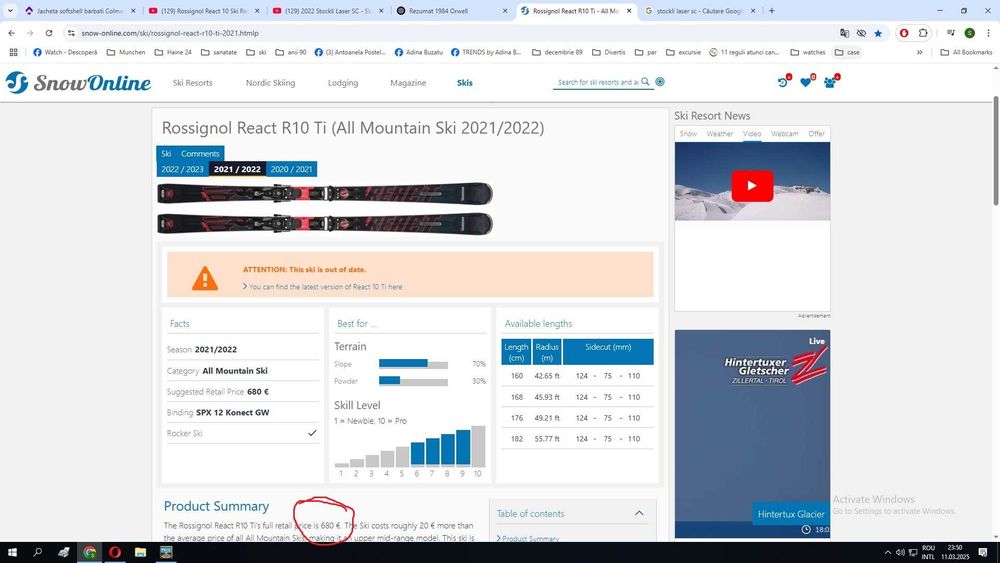Image resolution: width=1000 pixels, height=563 pixels.
Task: Click the Rossignol ski product image
Action: tap(325, 208)
